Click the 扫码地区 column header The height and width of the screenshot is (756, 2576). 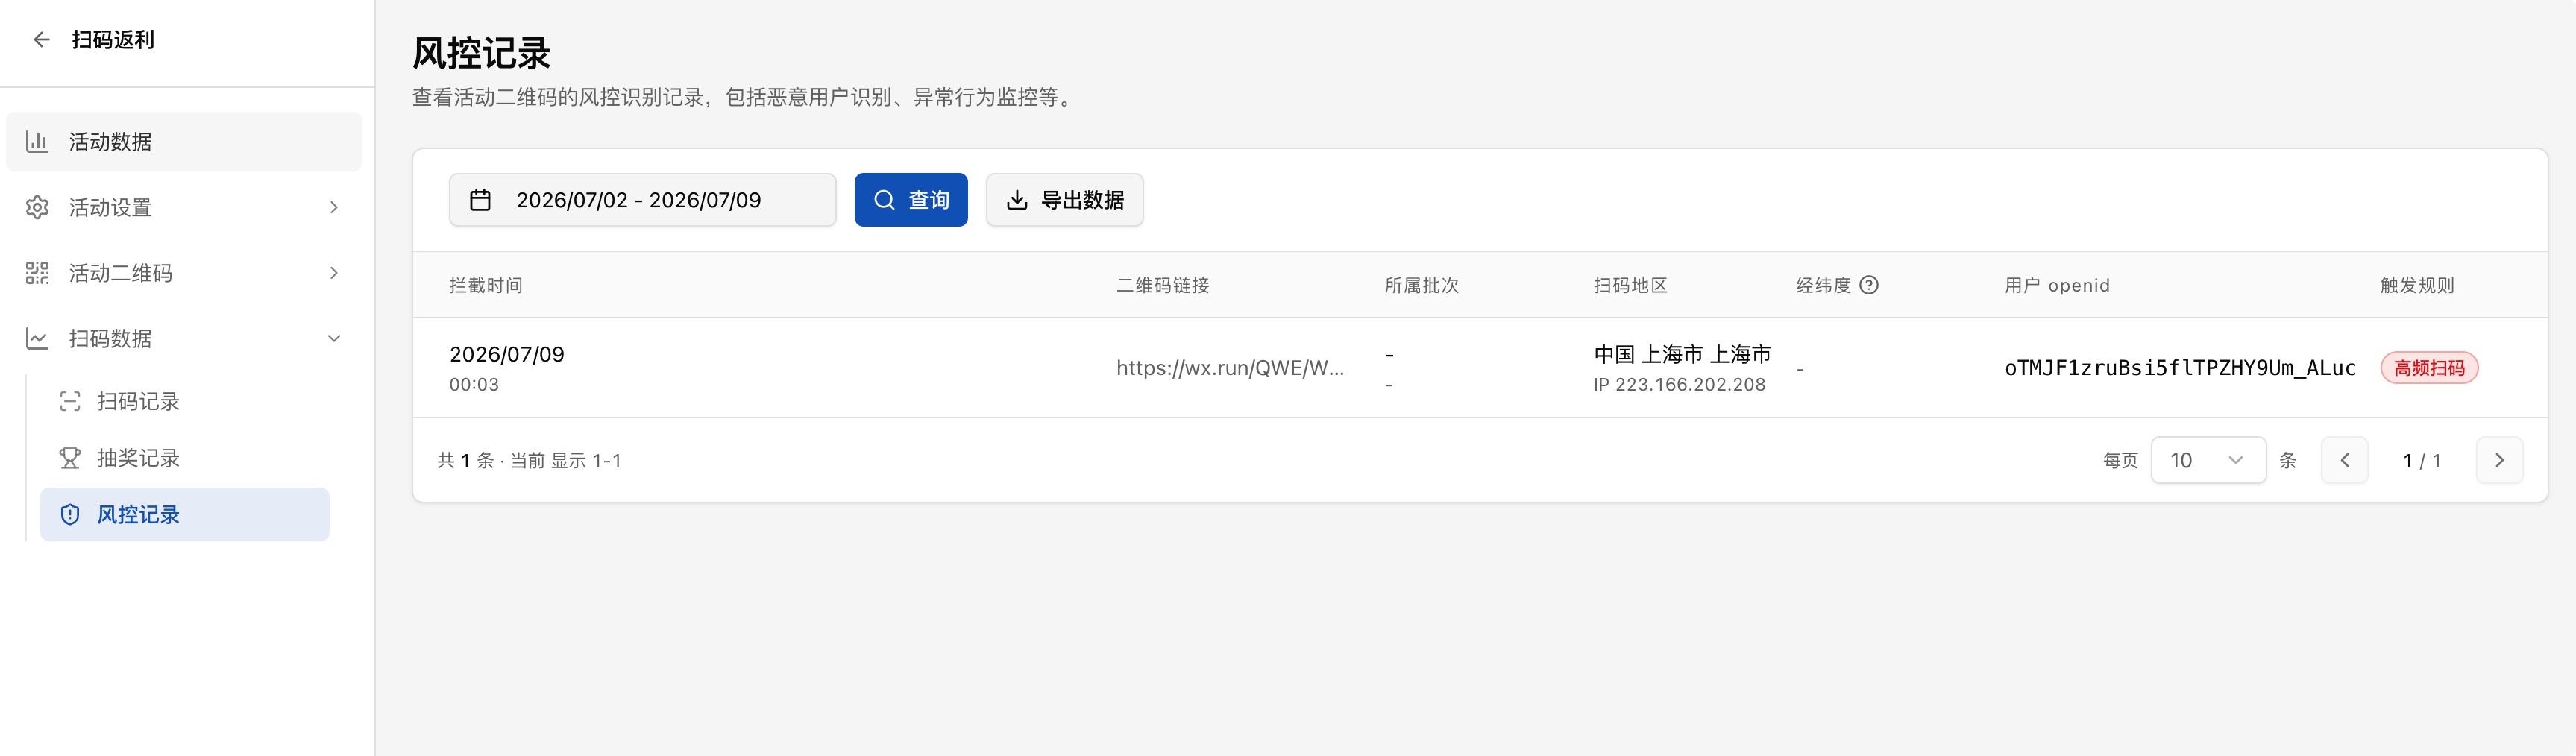coord(1631,285)
